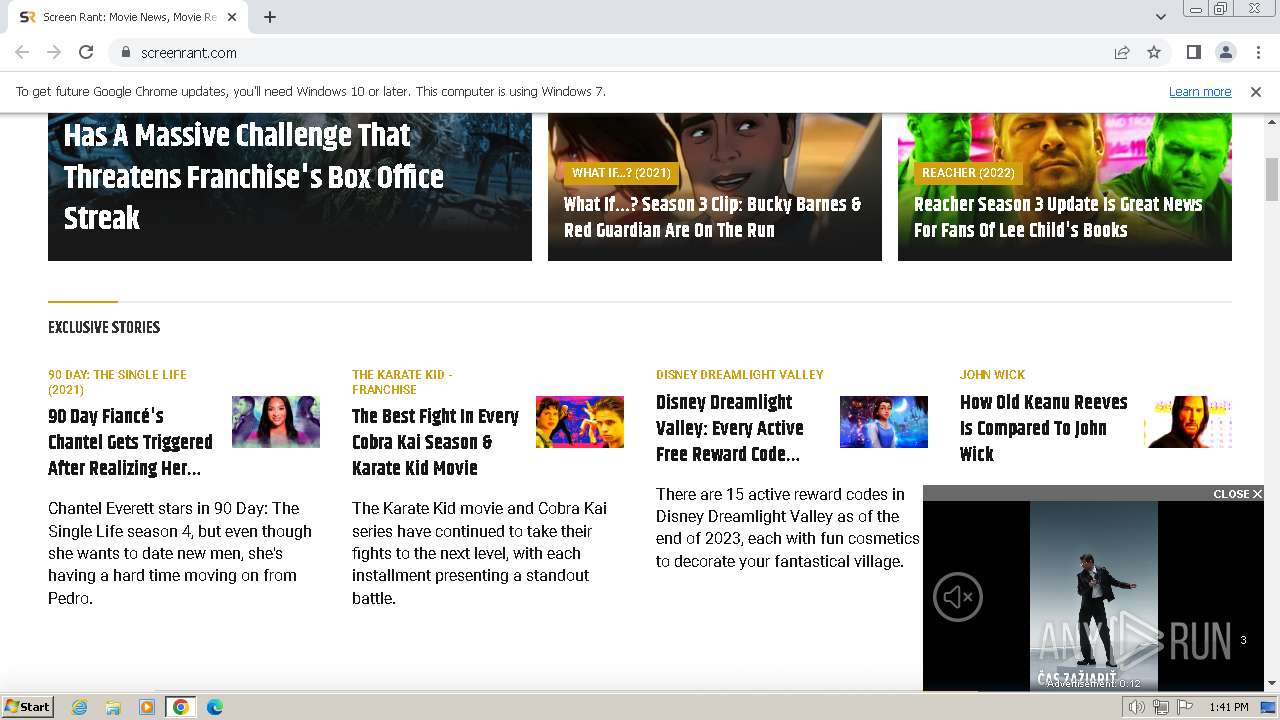
Task: Click the Disney Dreamlight Valley category
Action: click(x=740, y=375)
